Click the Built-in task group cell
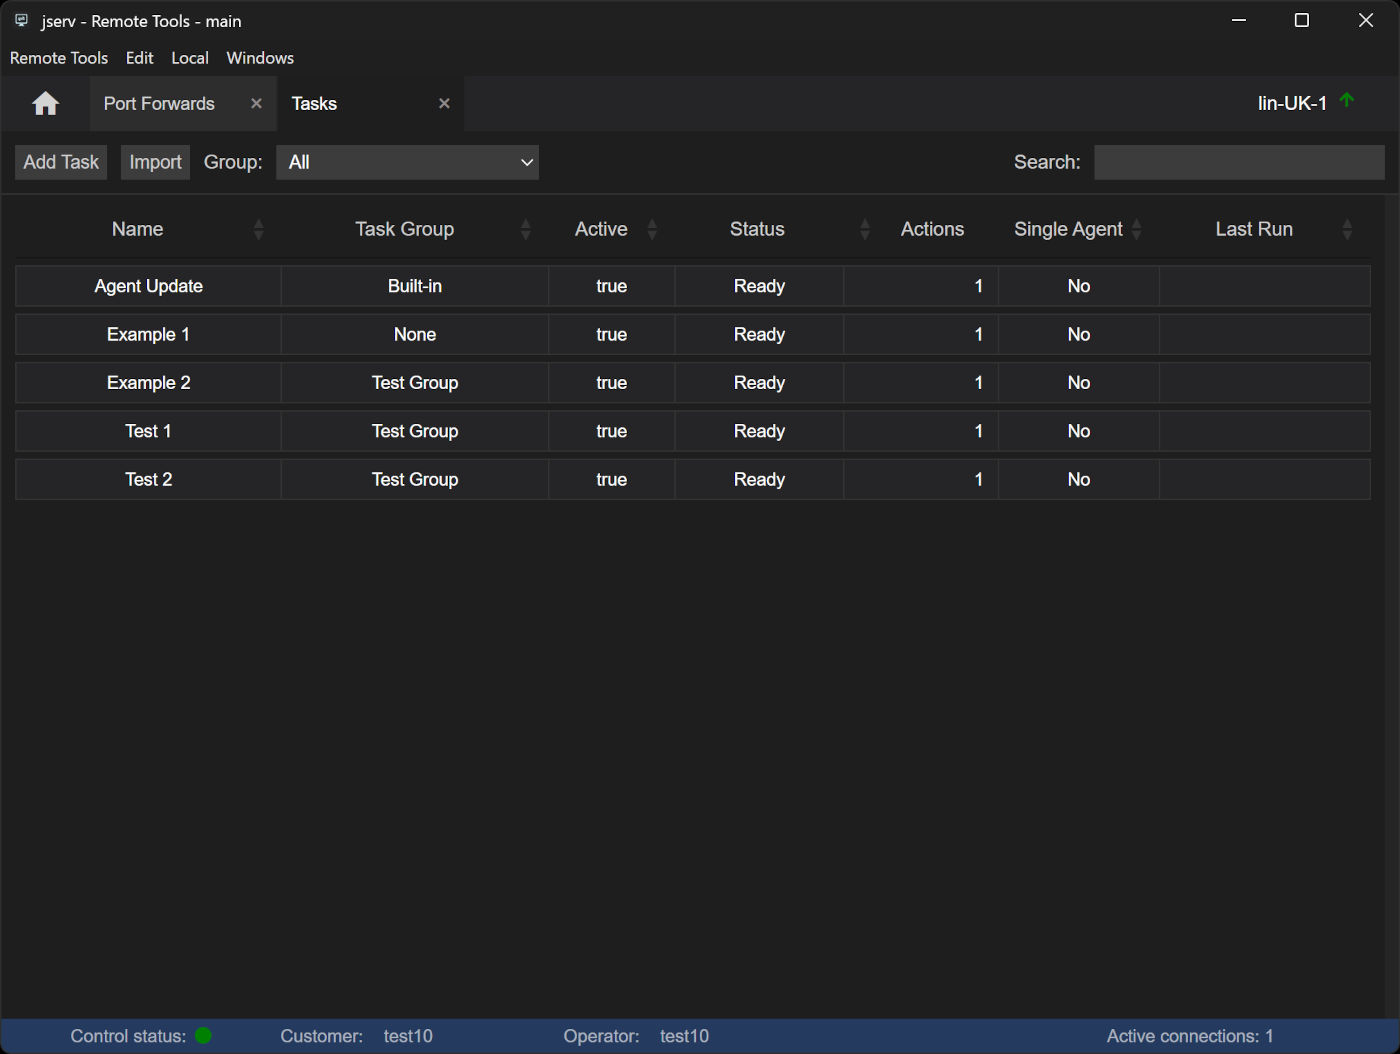Viewport: 1400px width, 1054px height. click(415, 286)
